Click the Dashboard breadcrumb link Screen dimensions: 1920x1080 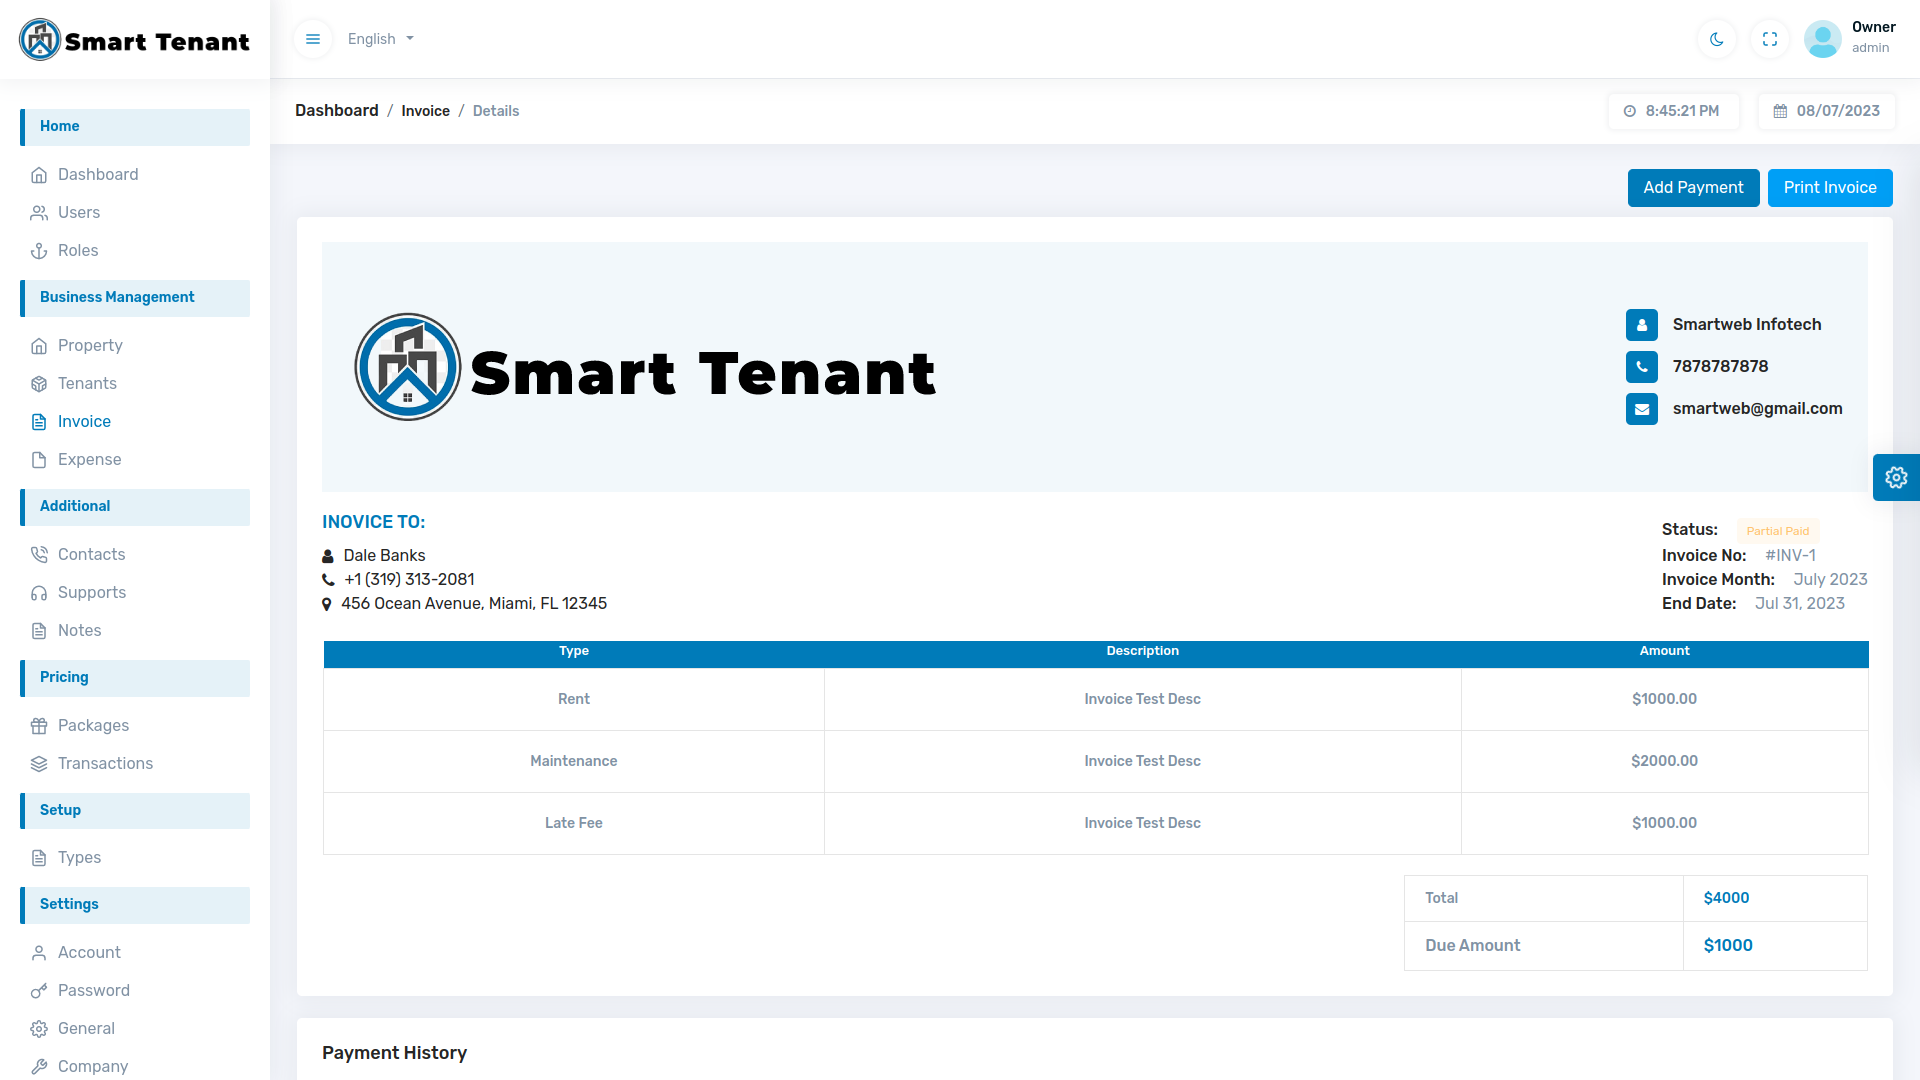click(336, 111)
